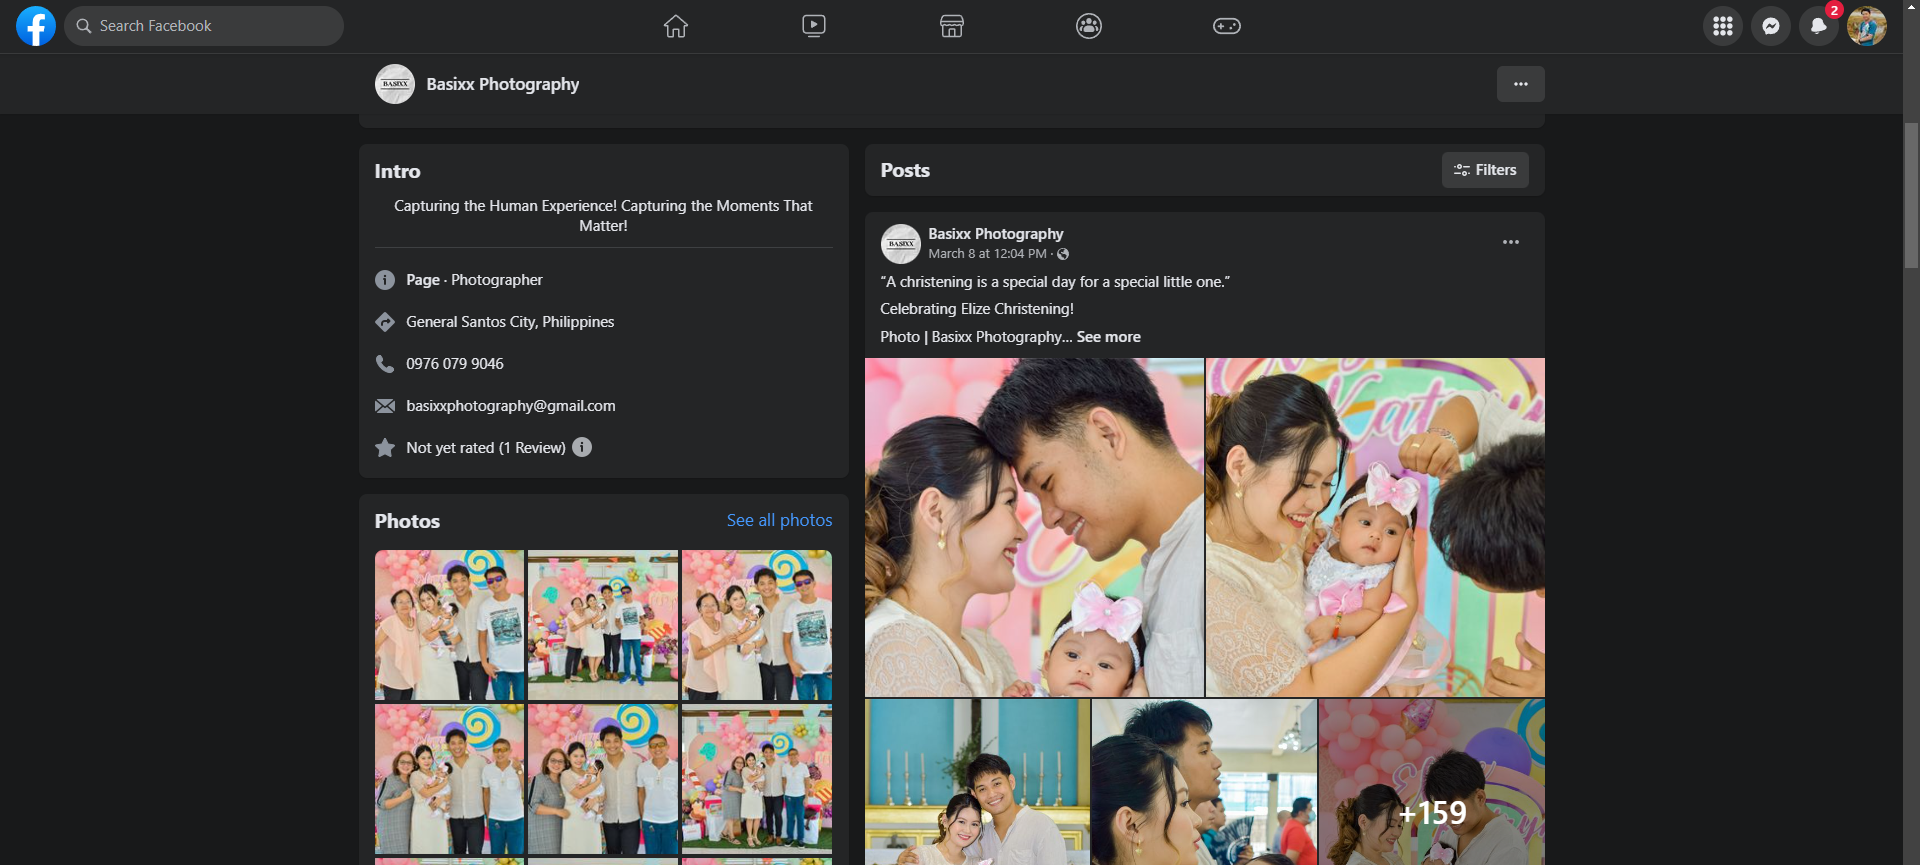Open the page header three-dot menu
Screen dimensions: 1920x865
1521,84
